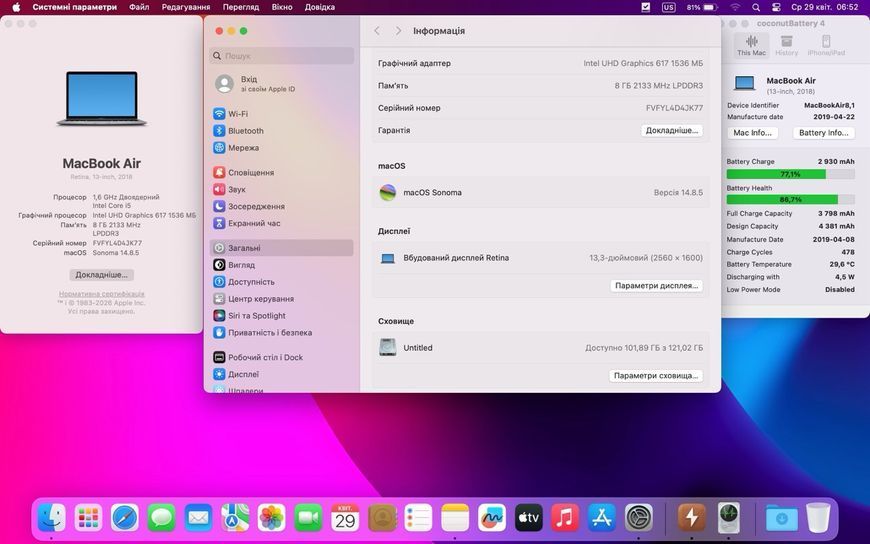The width and height of the screenshot is (870, 544).
Task: Click Параметри сховища button
Action: click(x=656, y=376)
